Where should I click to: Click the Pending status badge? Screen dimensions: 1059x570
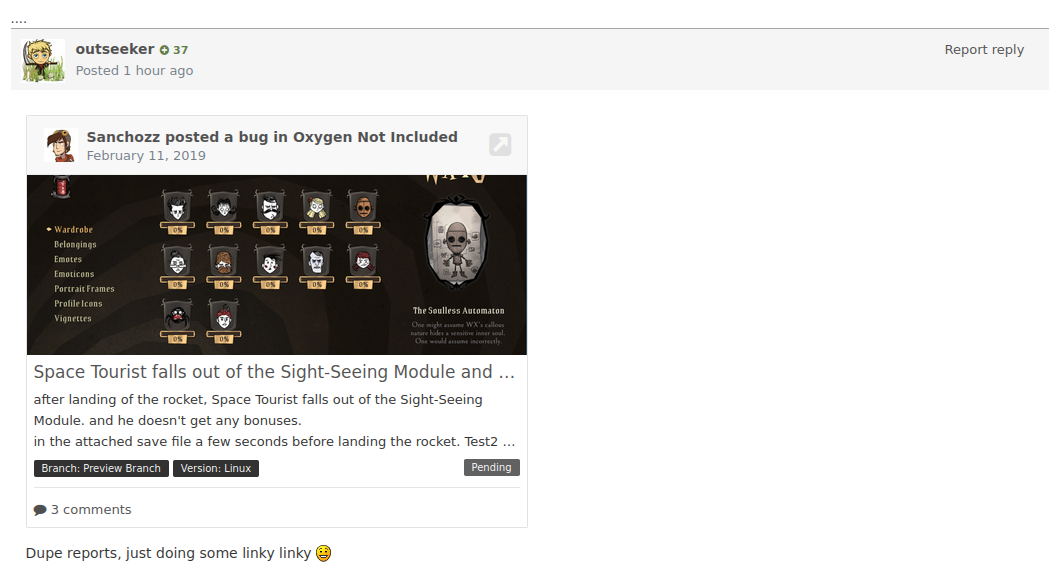click(492, 467)
